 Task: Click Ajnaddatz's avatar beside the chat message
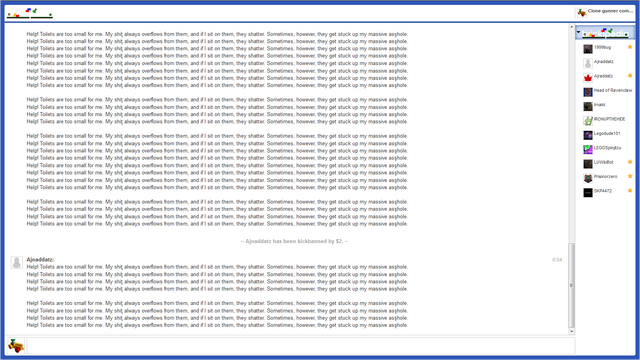click(17, 262)
